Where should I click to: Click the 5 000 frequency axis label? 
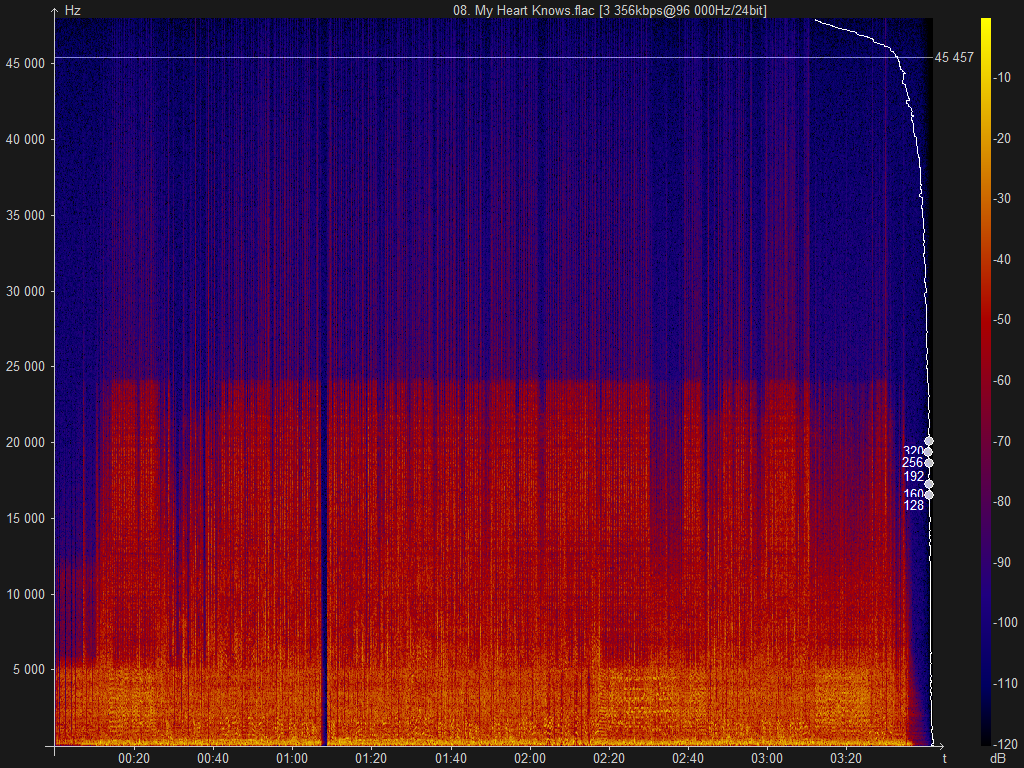[29, 669]
